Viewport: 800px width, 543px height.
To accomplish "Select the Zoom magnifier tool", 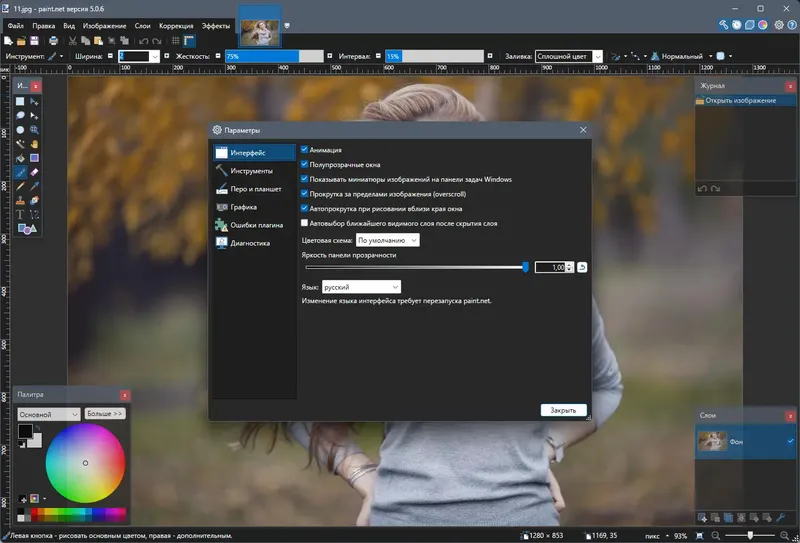I will click(34, 130).
